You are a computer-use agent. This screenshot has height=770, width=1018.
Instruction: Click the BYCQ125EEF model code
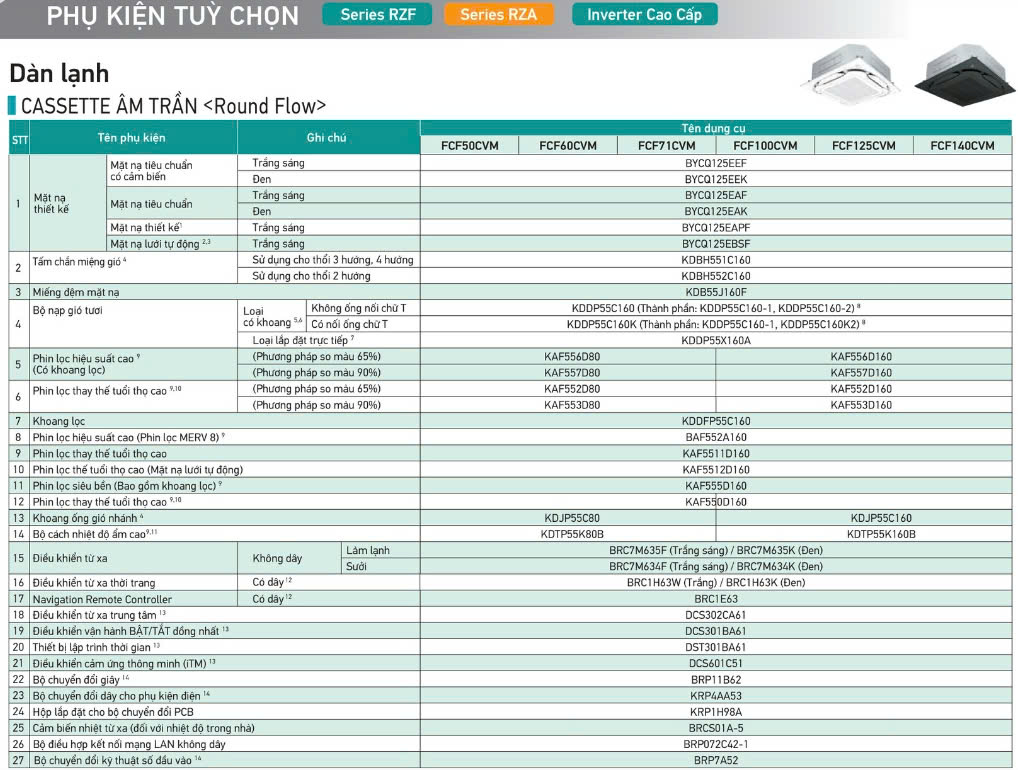coord(716,163)
